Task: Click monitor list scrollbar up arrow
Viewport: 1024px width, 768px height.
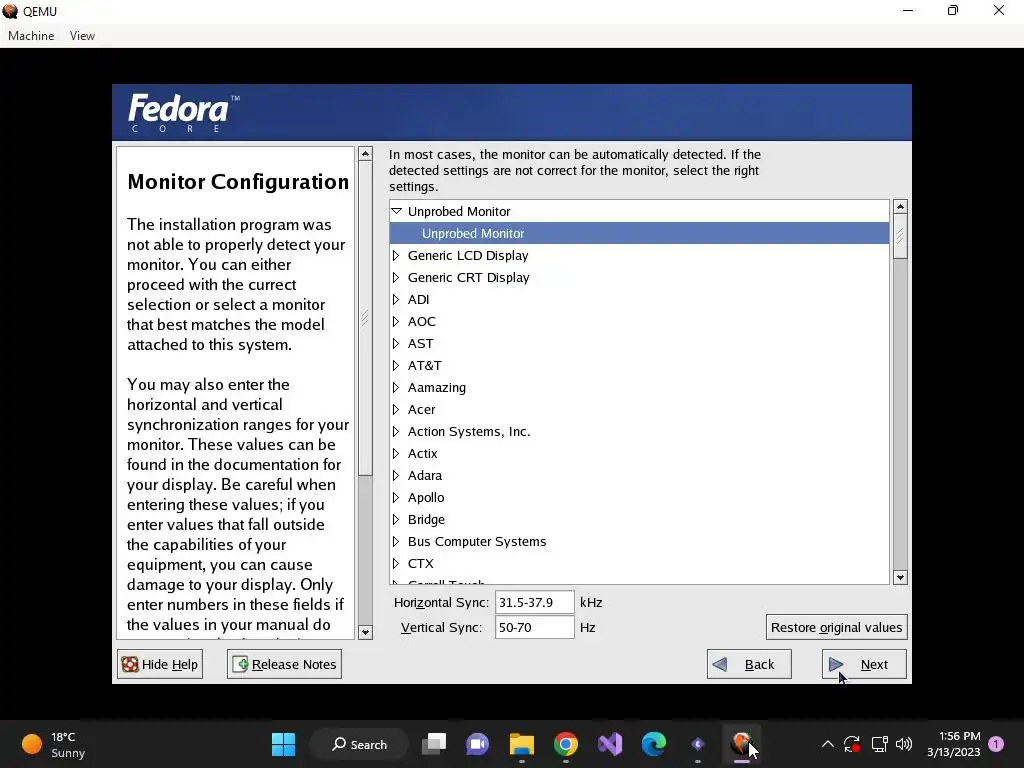Action: click(x=900, y=207)
